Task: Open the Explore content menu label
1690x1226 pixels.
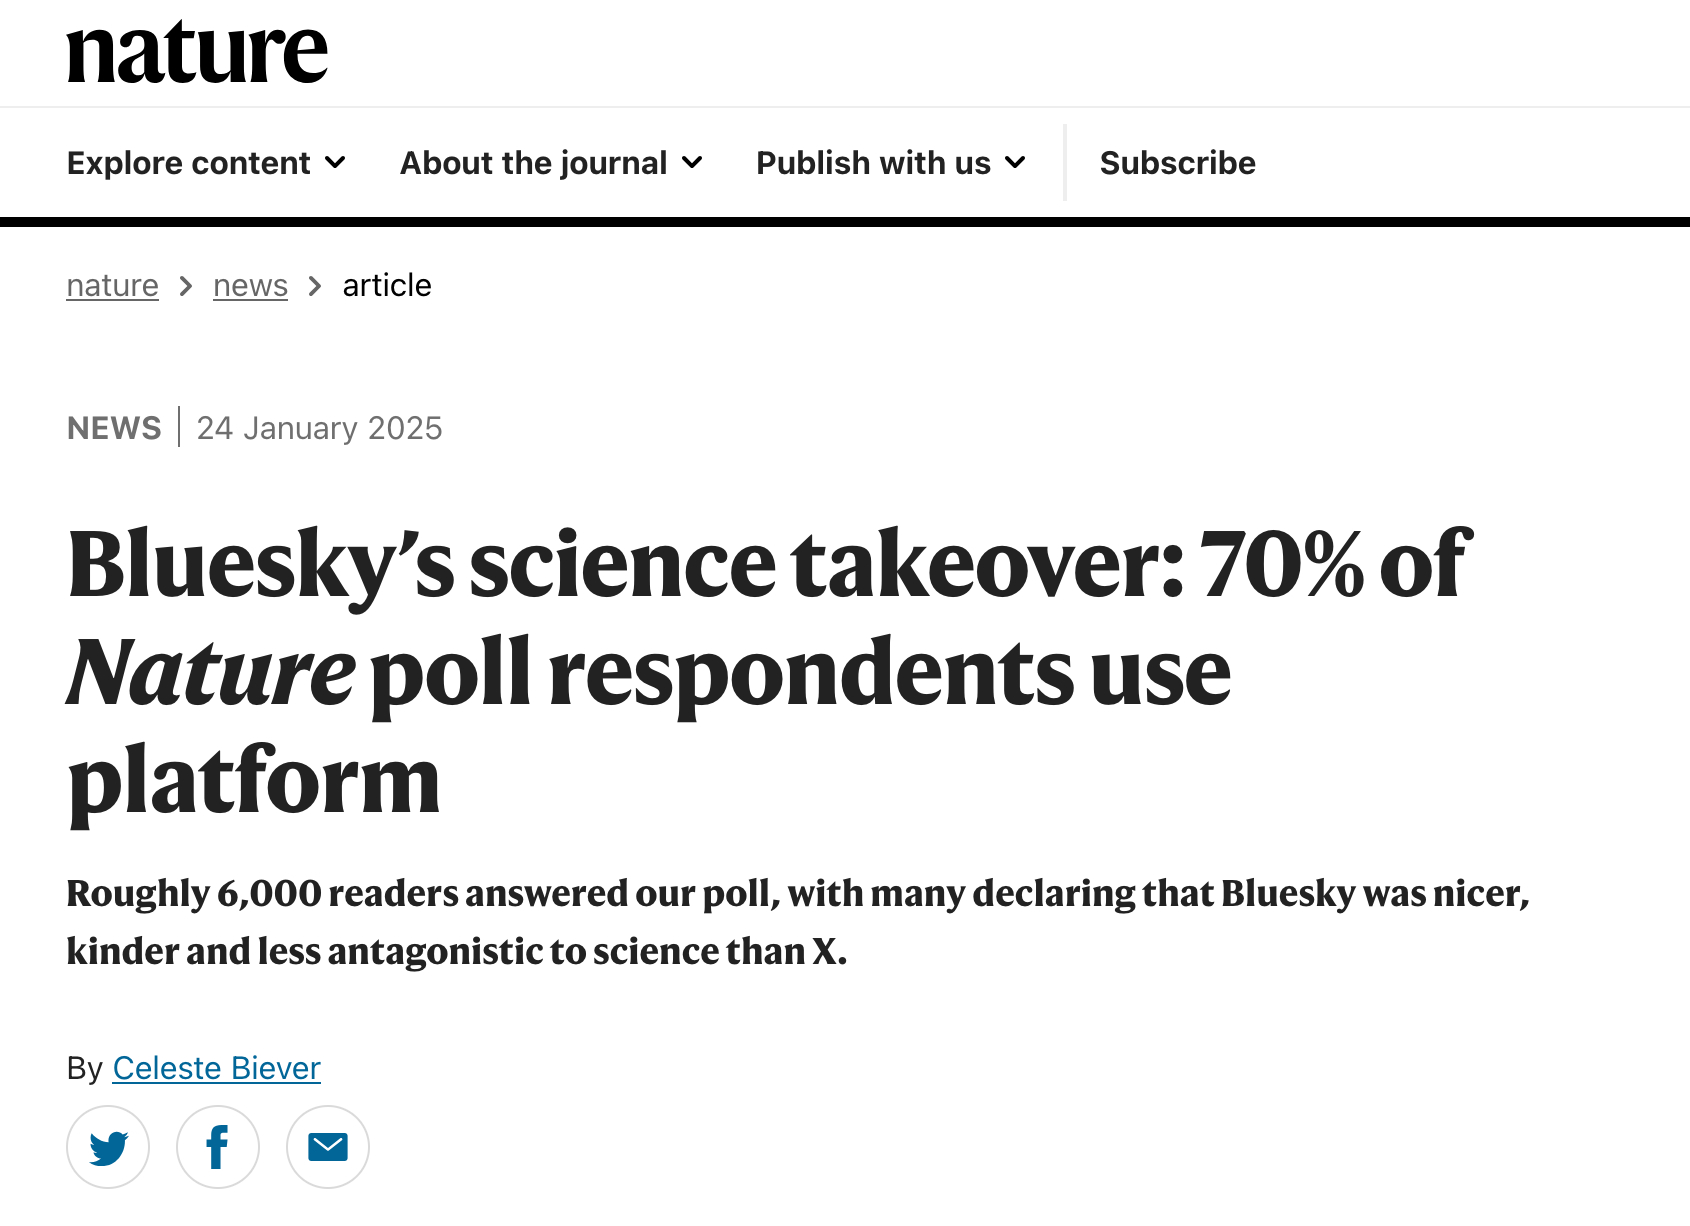Action: coord(188,163)
